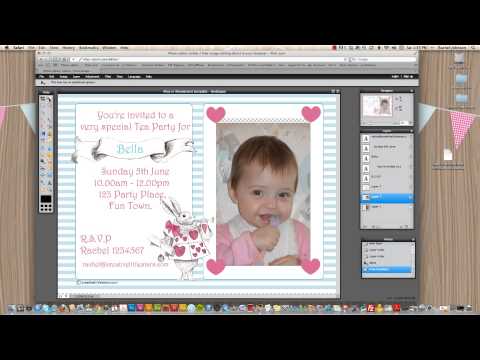Open Pixlr Layer menu
Image resolution: width=480 pixels, height=360 pixels.
(76, 77)
